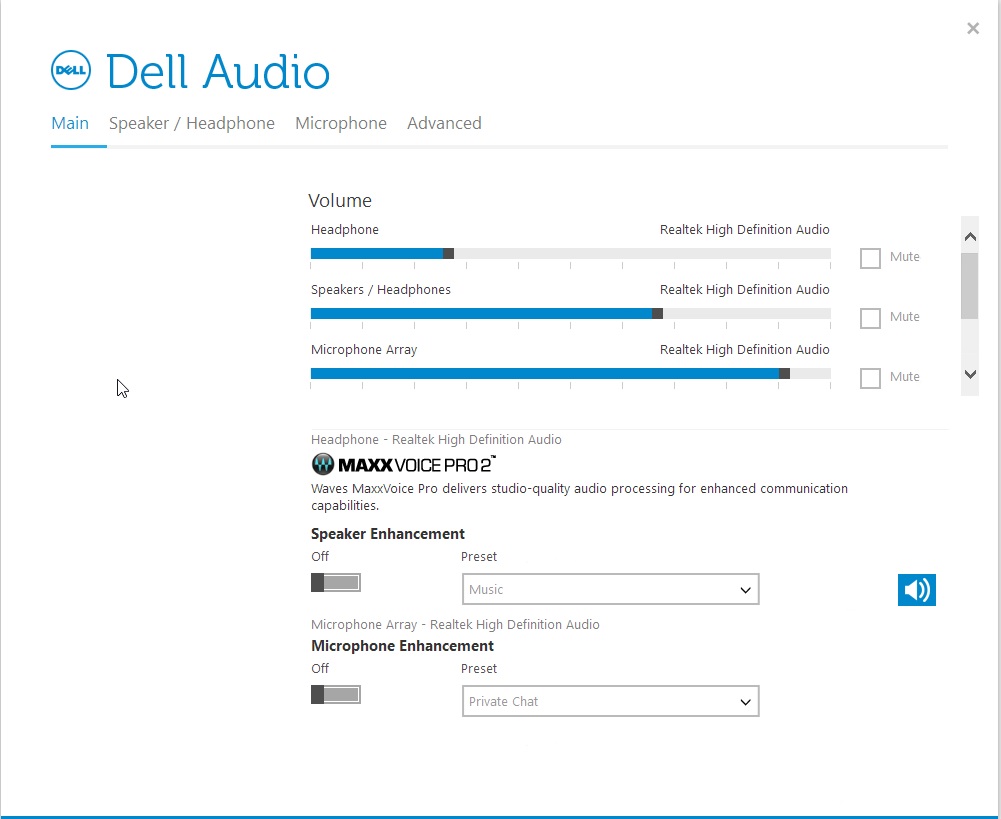The image size is (1001, 819).
Task: Open the Speaker Enhancement preset dropdown
Action: coord(610,589)
